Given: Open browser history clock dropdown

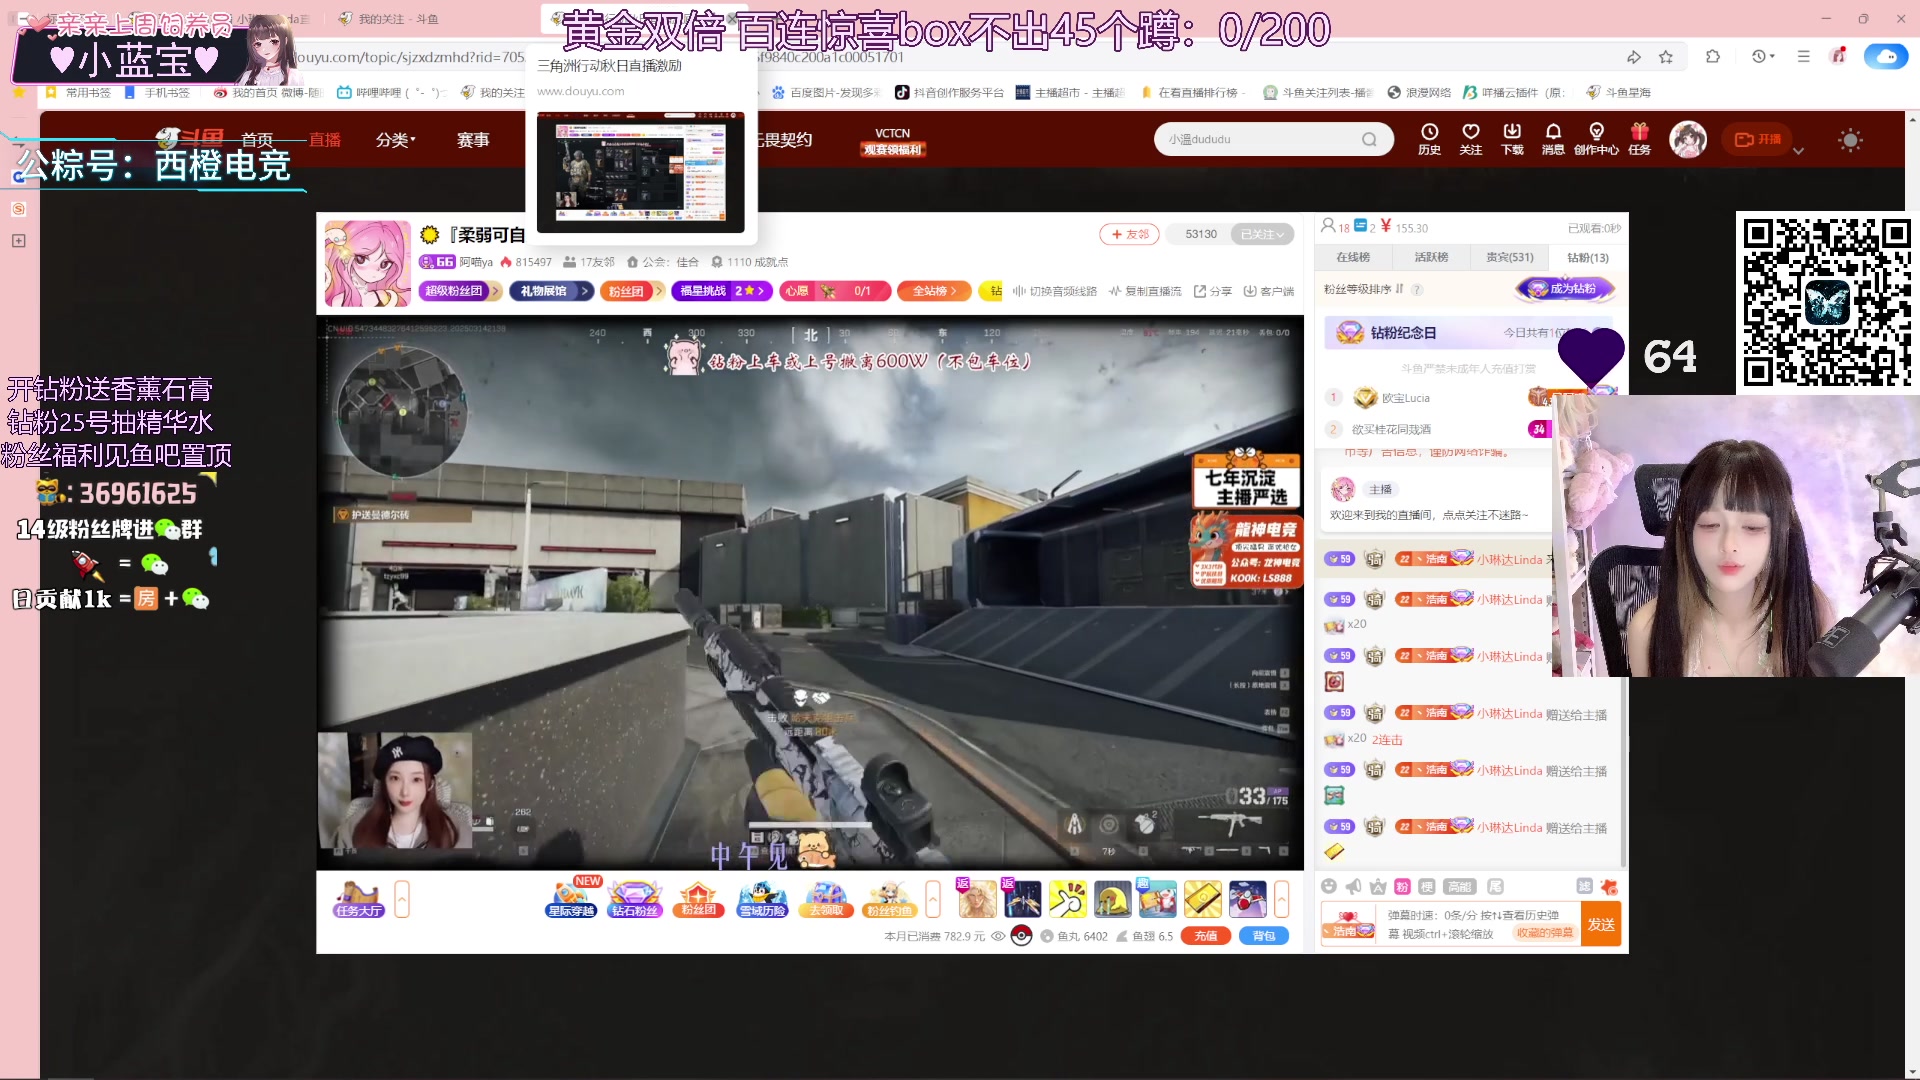Looking at the screenshot, I should tap(1762, 57).
